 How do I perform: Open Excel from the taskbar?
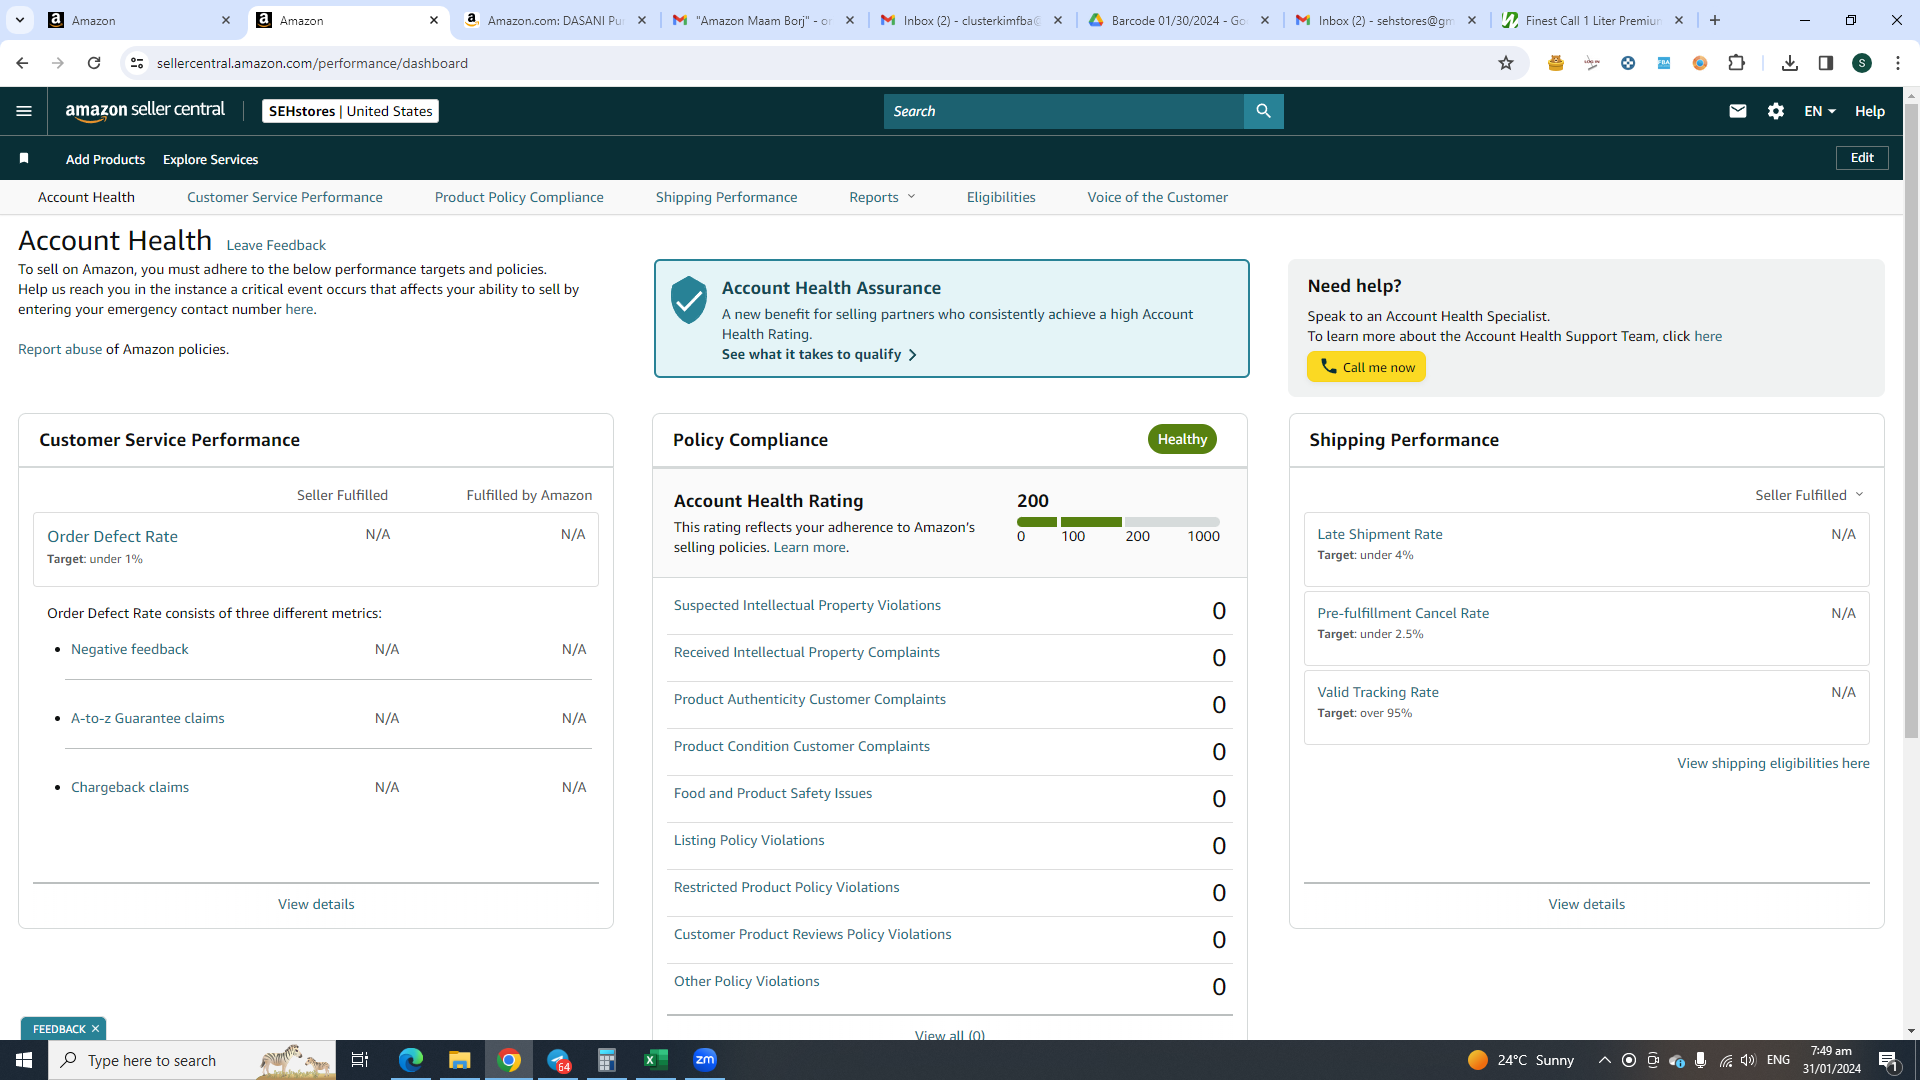pos(656,1060)
